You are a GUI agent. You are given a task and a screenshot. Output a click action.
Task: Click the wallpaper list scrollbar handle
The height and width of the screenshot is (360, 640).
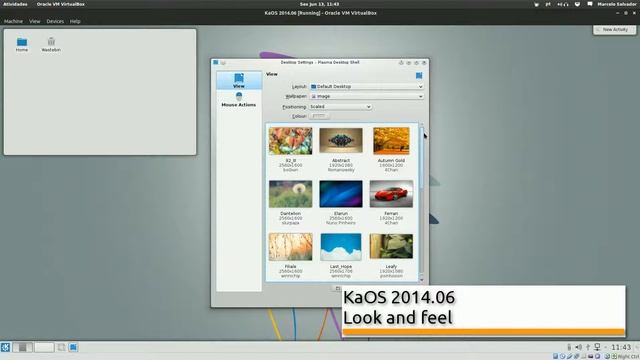coord(422,158)
